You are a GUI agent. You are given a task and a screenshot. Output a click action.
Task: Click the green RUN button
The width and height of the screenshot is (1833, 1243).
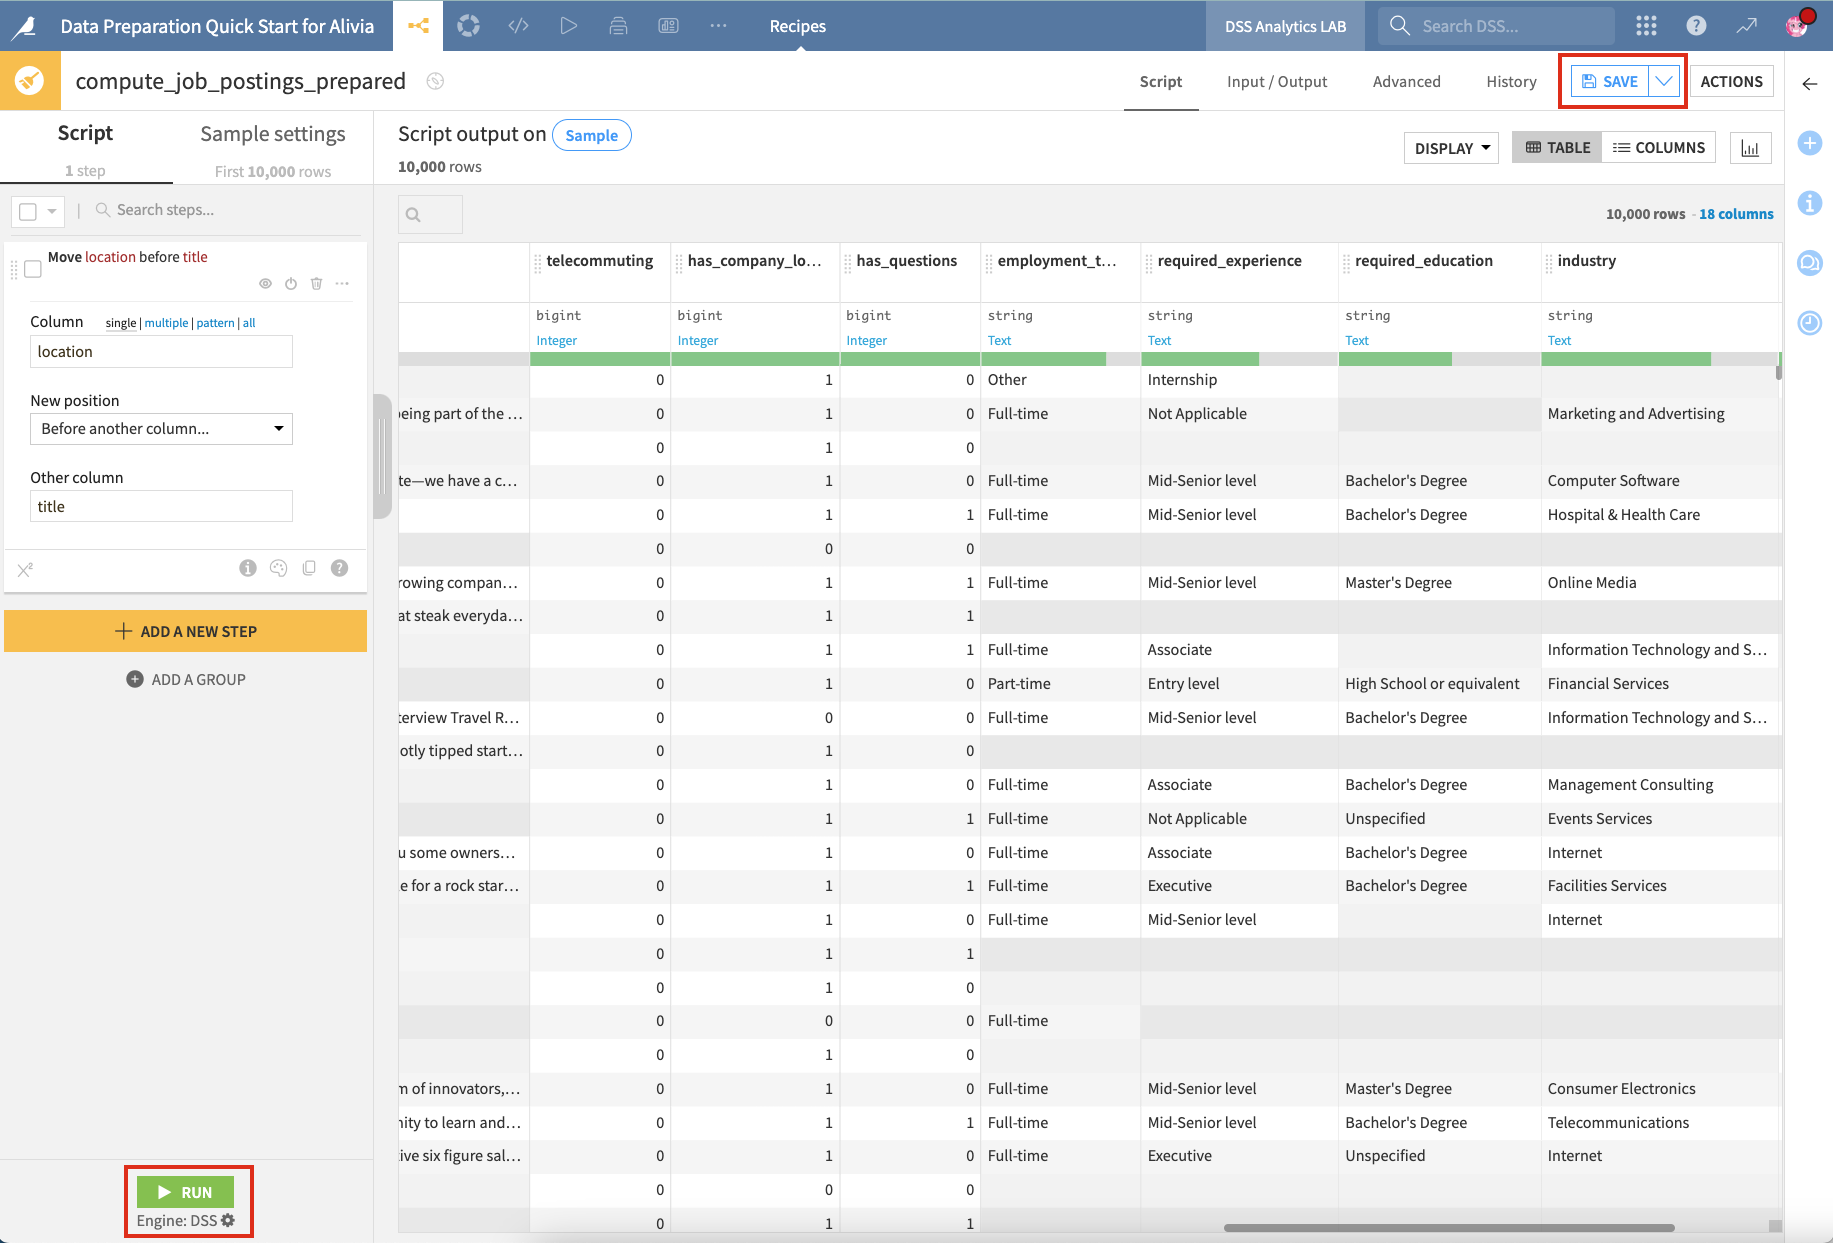click(x=185, y=1192)
